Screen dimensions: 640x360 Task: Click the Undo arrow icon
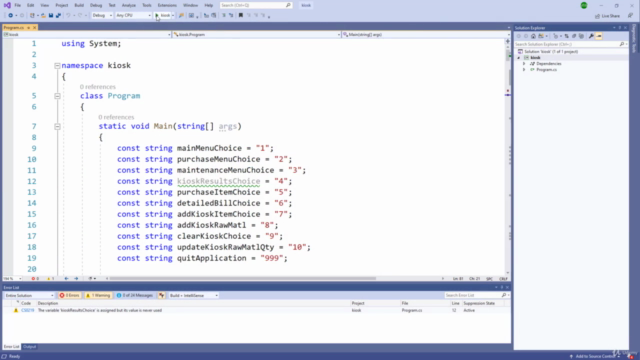[x=68, y=16]
